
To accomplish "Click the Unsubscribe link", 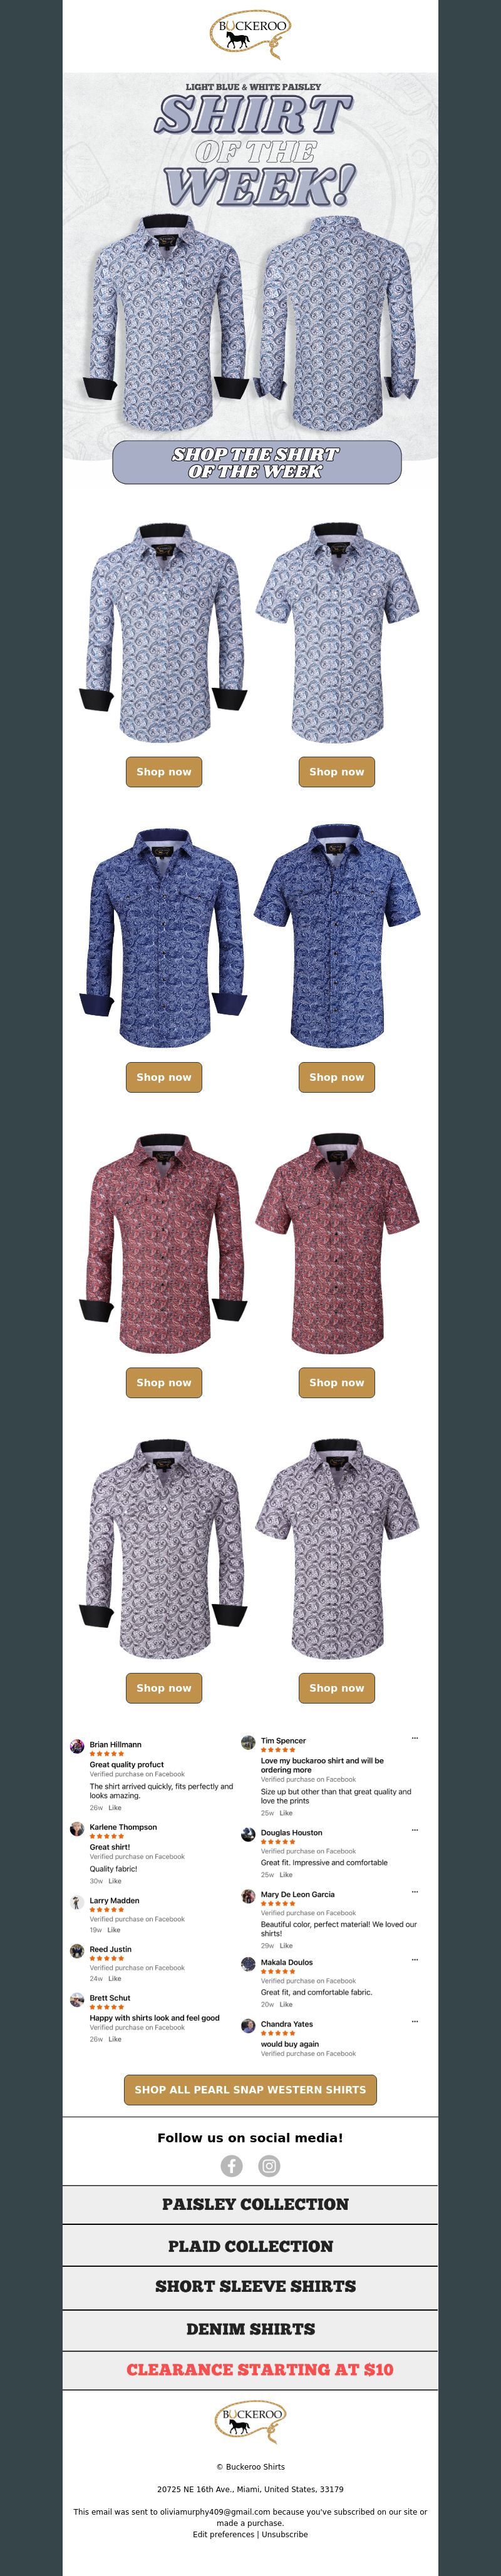I will pos(285,2534).
